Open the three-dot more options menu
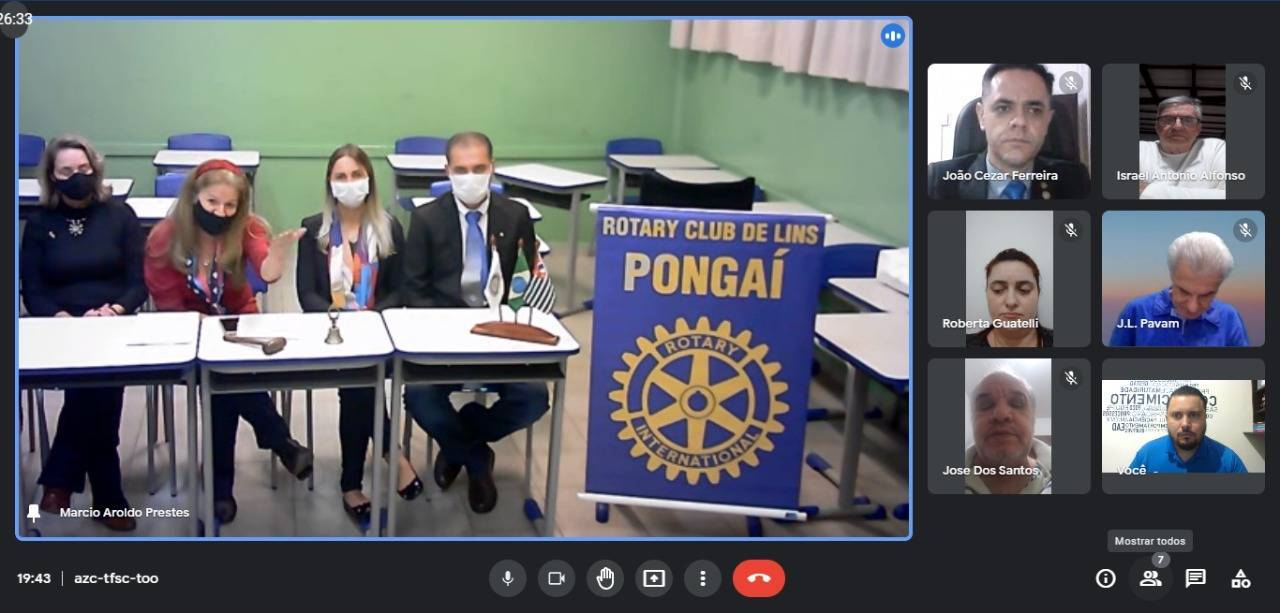 click(703, 578)
